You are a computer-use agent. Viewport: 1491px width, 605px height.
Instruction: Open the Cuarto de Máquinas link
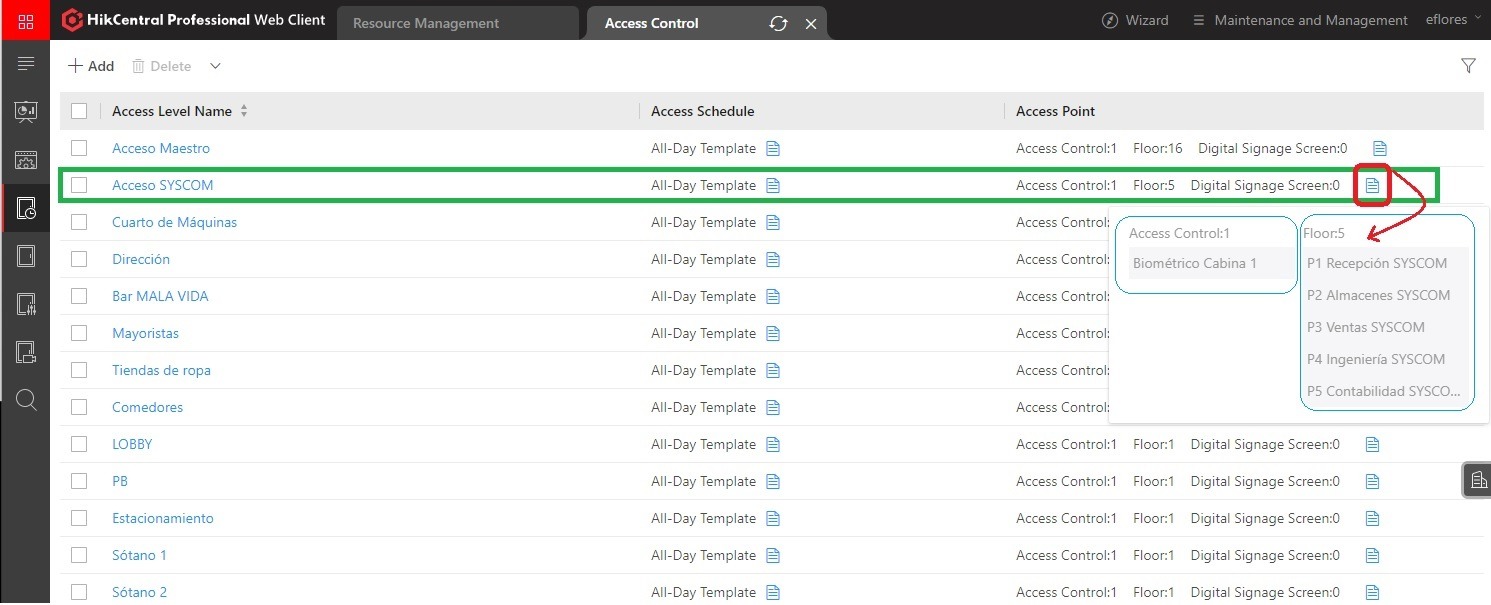(174, 222)
